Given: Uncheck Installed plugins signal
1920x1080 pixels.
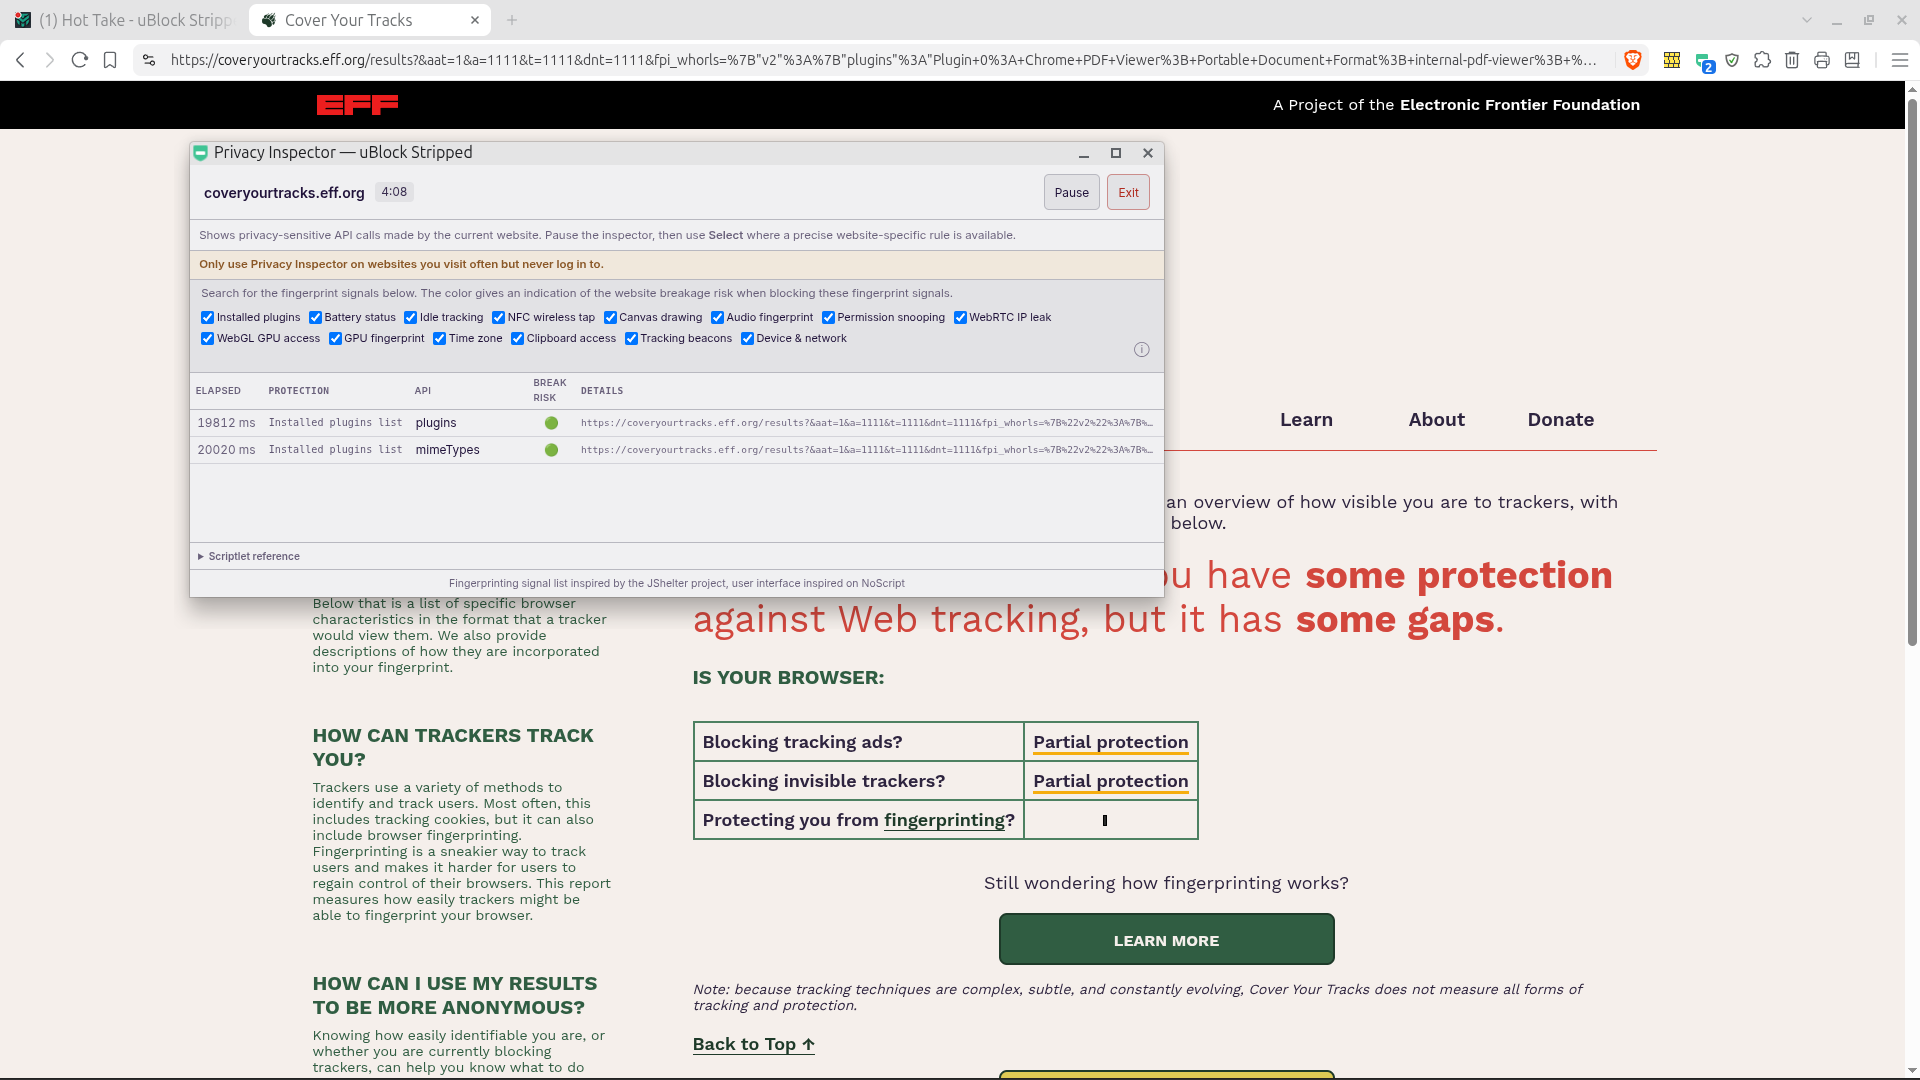Looking at the screenshot, I should [208, 317].
